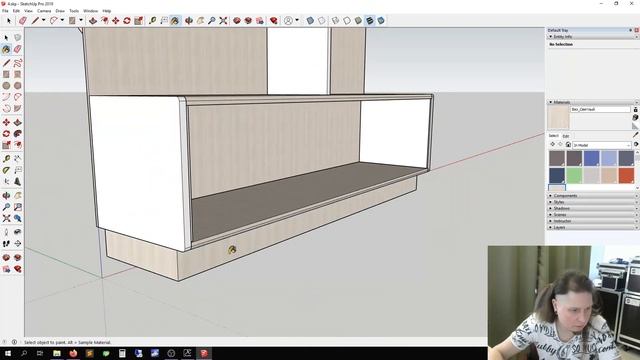Collapse the Entity Info panel
Screen dimensions: 640x360
[593, 37]
